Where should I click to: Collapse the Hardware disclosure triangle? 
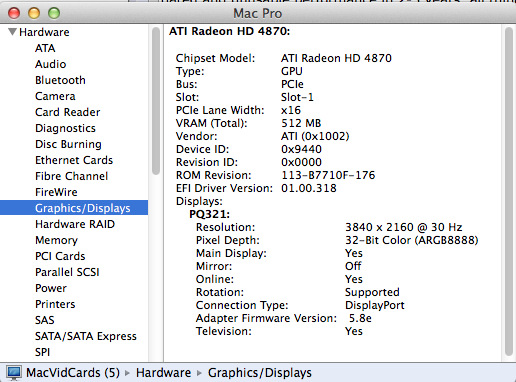[12, 32]
